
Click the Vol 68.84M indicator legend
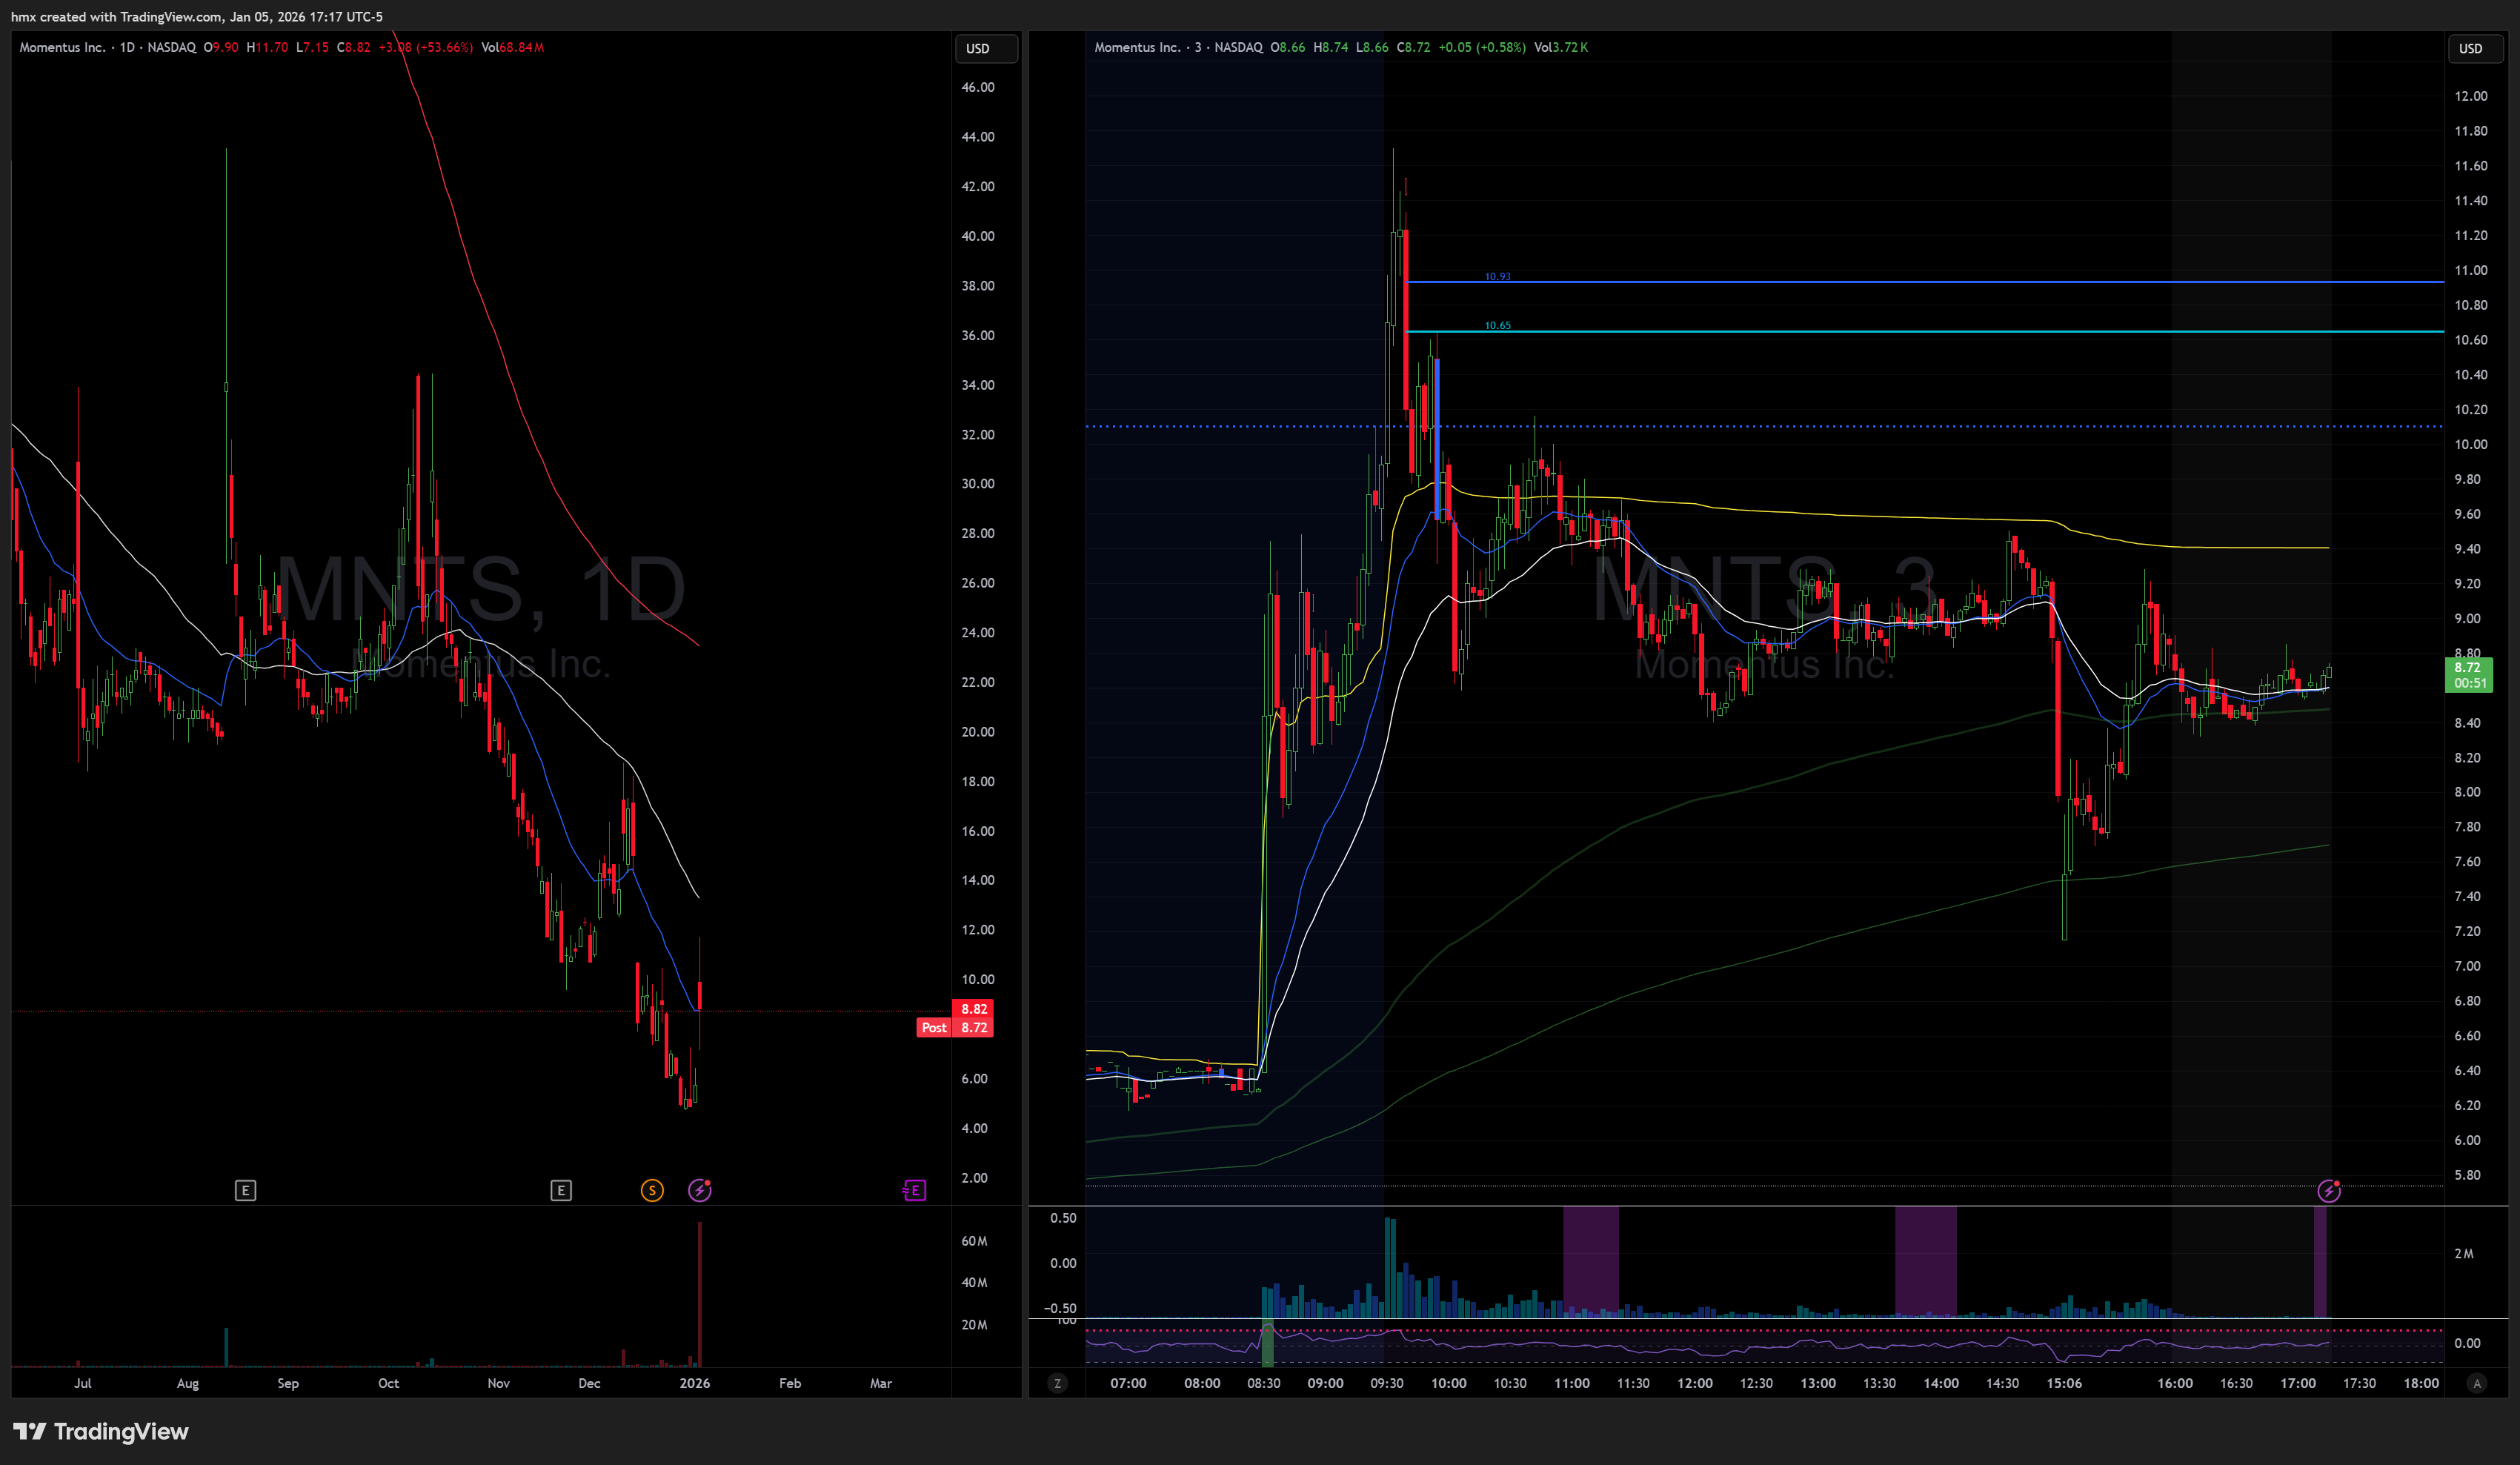(x=512, y=47)
